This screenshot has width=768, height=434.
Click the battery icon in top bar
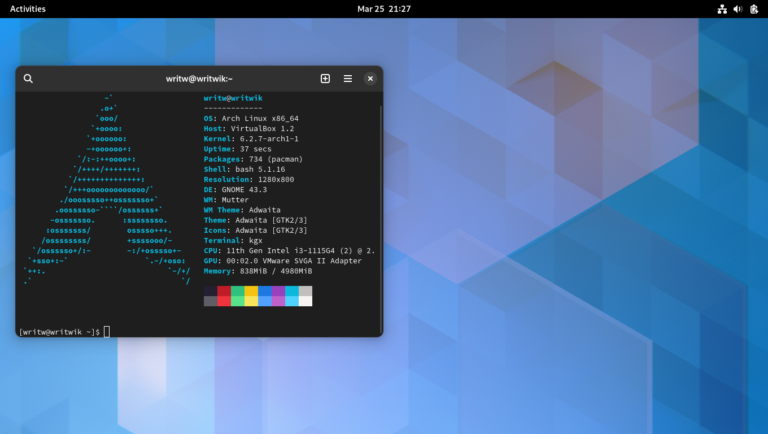[x=752, y=9]
